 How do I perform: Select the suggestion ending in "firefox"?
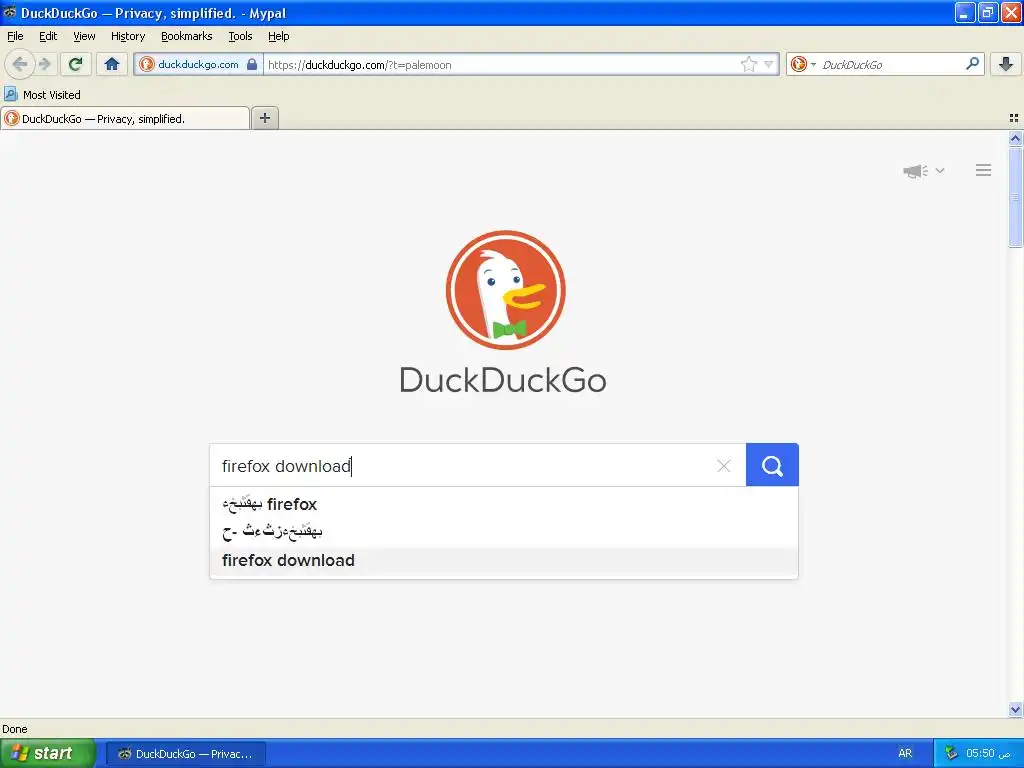[504, 504]
